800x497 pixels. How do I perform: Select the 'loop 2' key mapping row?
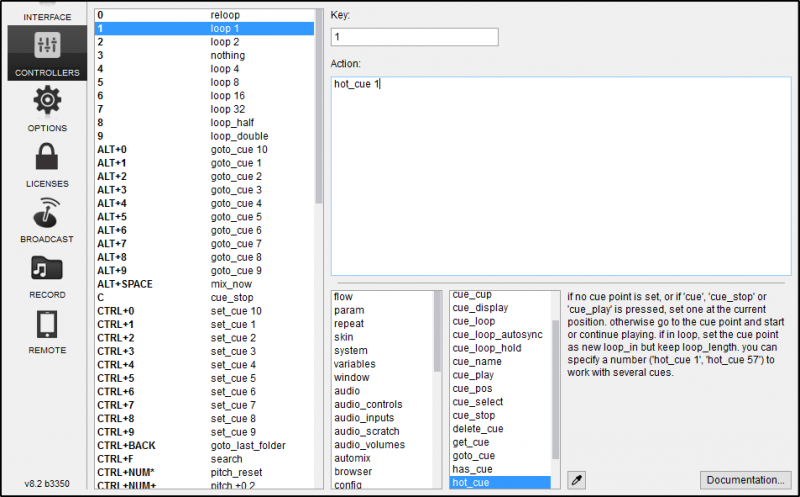click(205, 42)
